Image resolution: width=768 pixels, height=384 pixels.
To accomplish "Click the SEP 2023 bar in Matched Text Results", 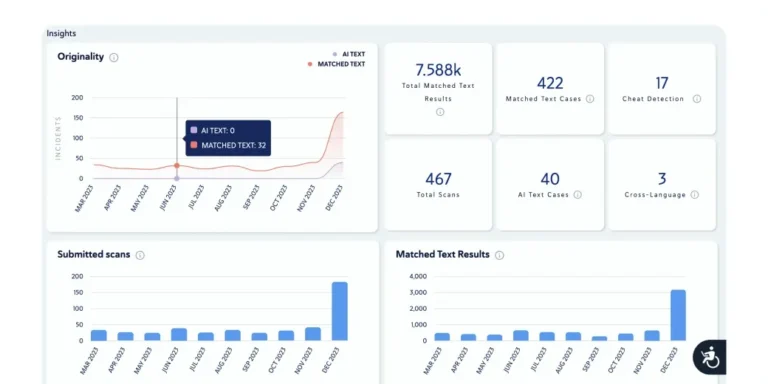I will click(x=599, y=338).
